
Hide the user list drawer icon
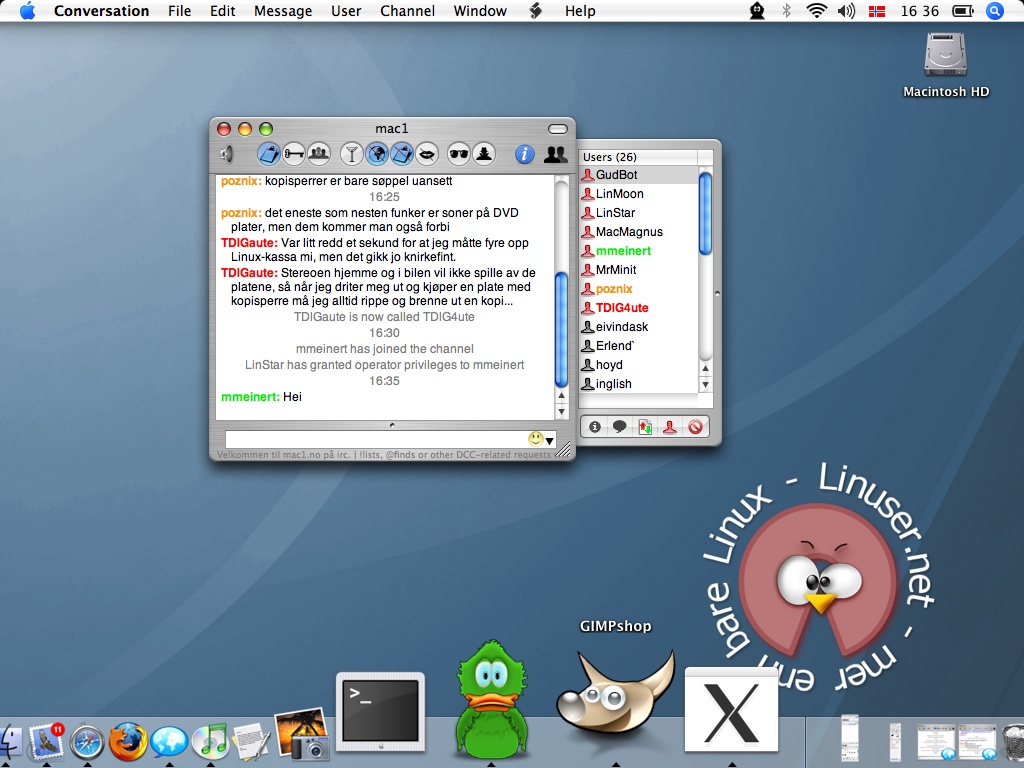[x=556, y=154]
